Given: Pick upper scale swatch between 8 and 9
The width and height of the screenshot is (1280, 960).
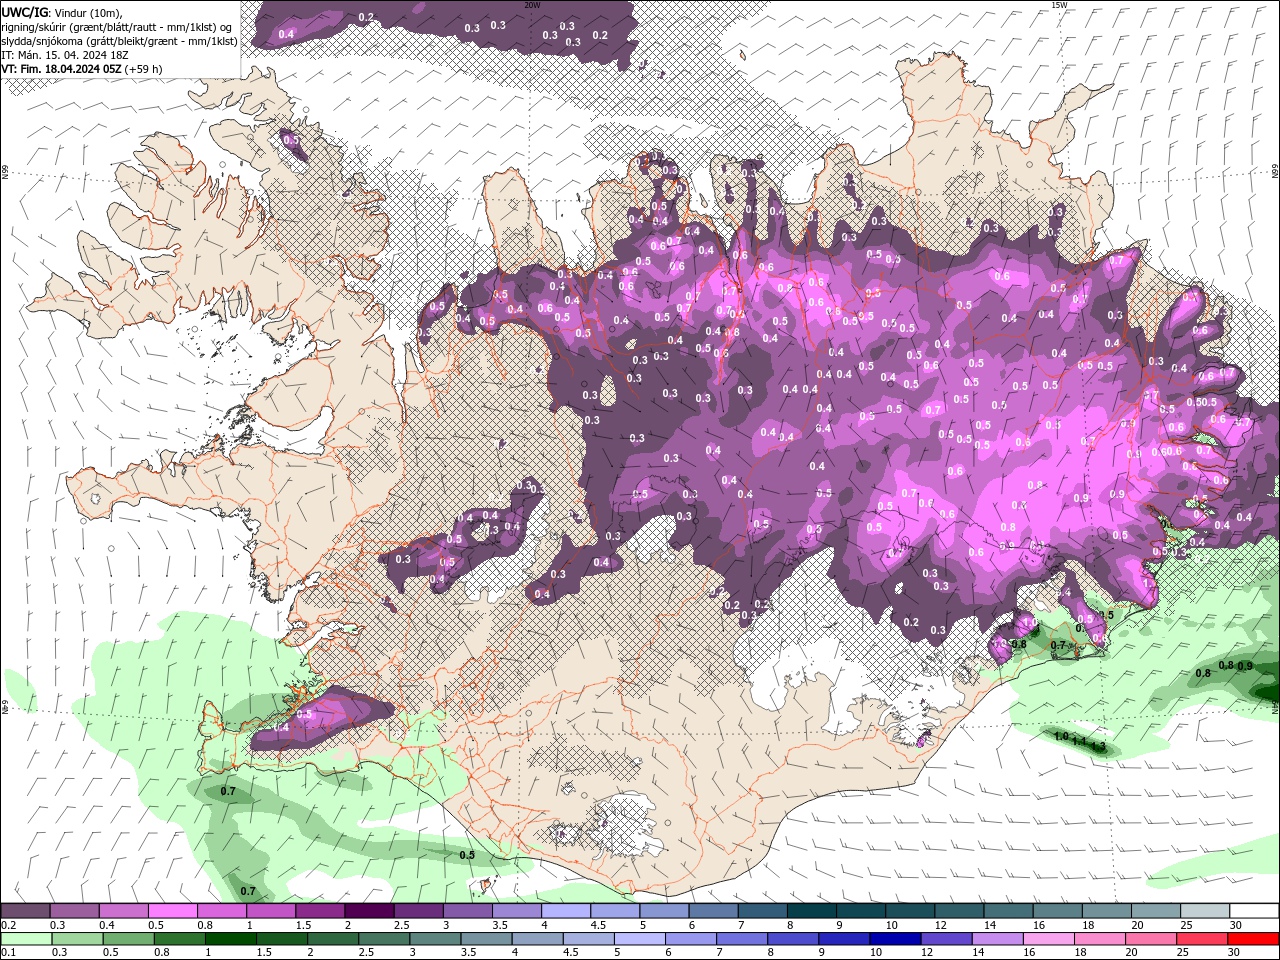Looking at the screenshot, I should pos(812,911).
